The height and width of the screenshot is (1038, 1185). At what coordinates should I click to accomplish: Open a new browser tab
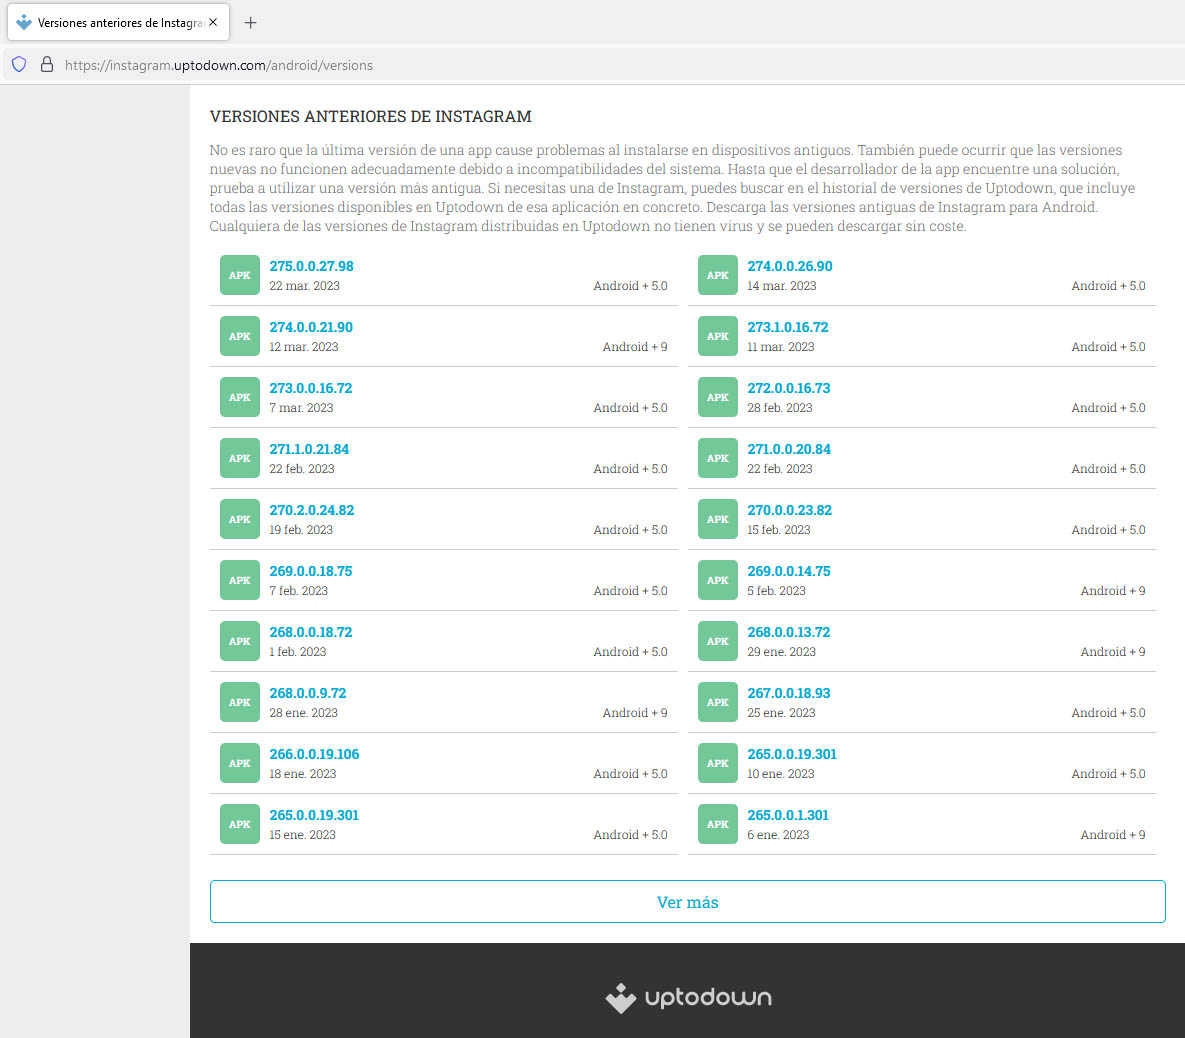(x=250, y=22)
